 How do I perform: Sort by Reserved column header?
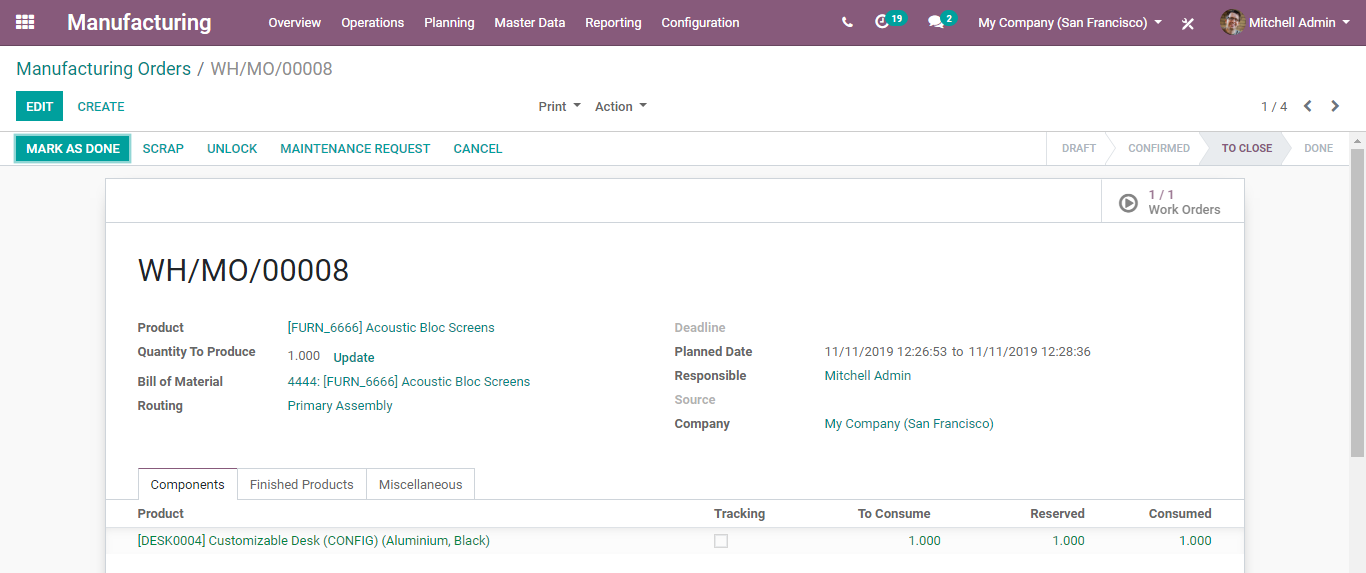click(1057, 513)
